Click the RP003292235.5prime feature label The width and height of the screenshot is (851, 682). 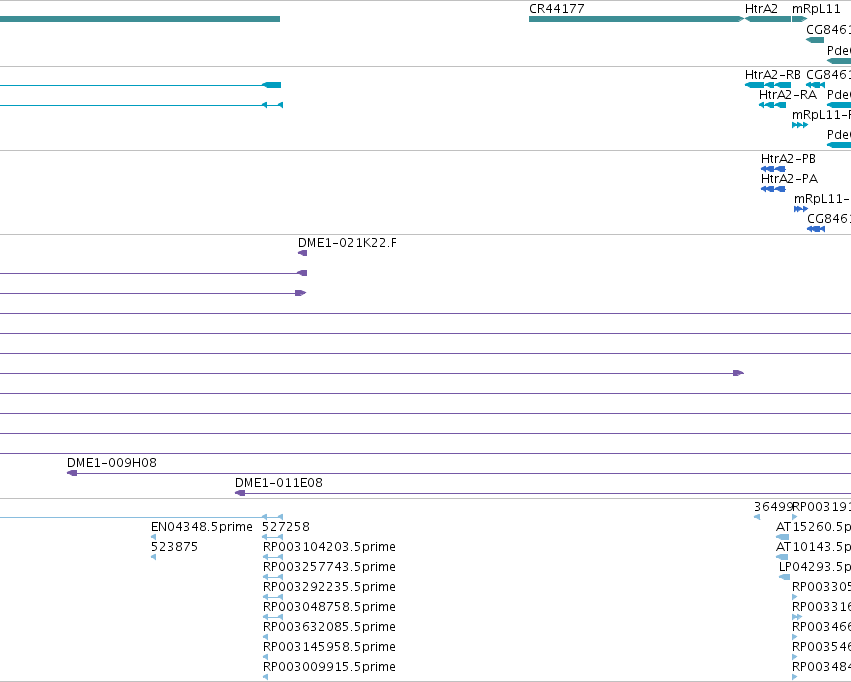(329, 587)
